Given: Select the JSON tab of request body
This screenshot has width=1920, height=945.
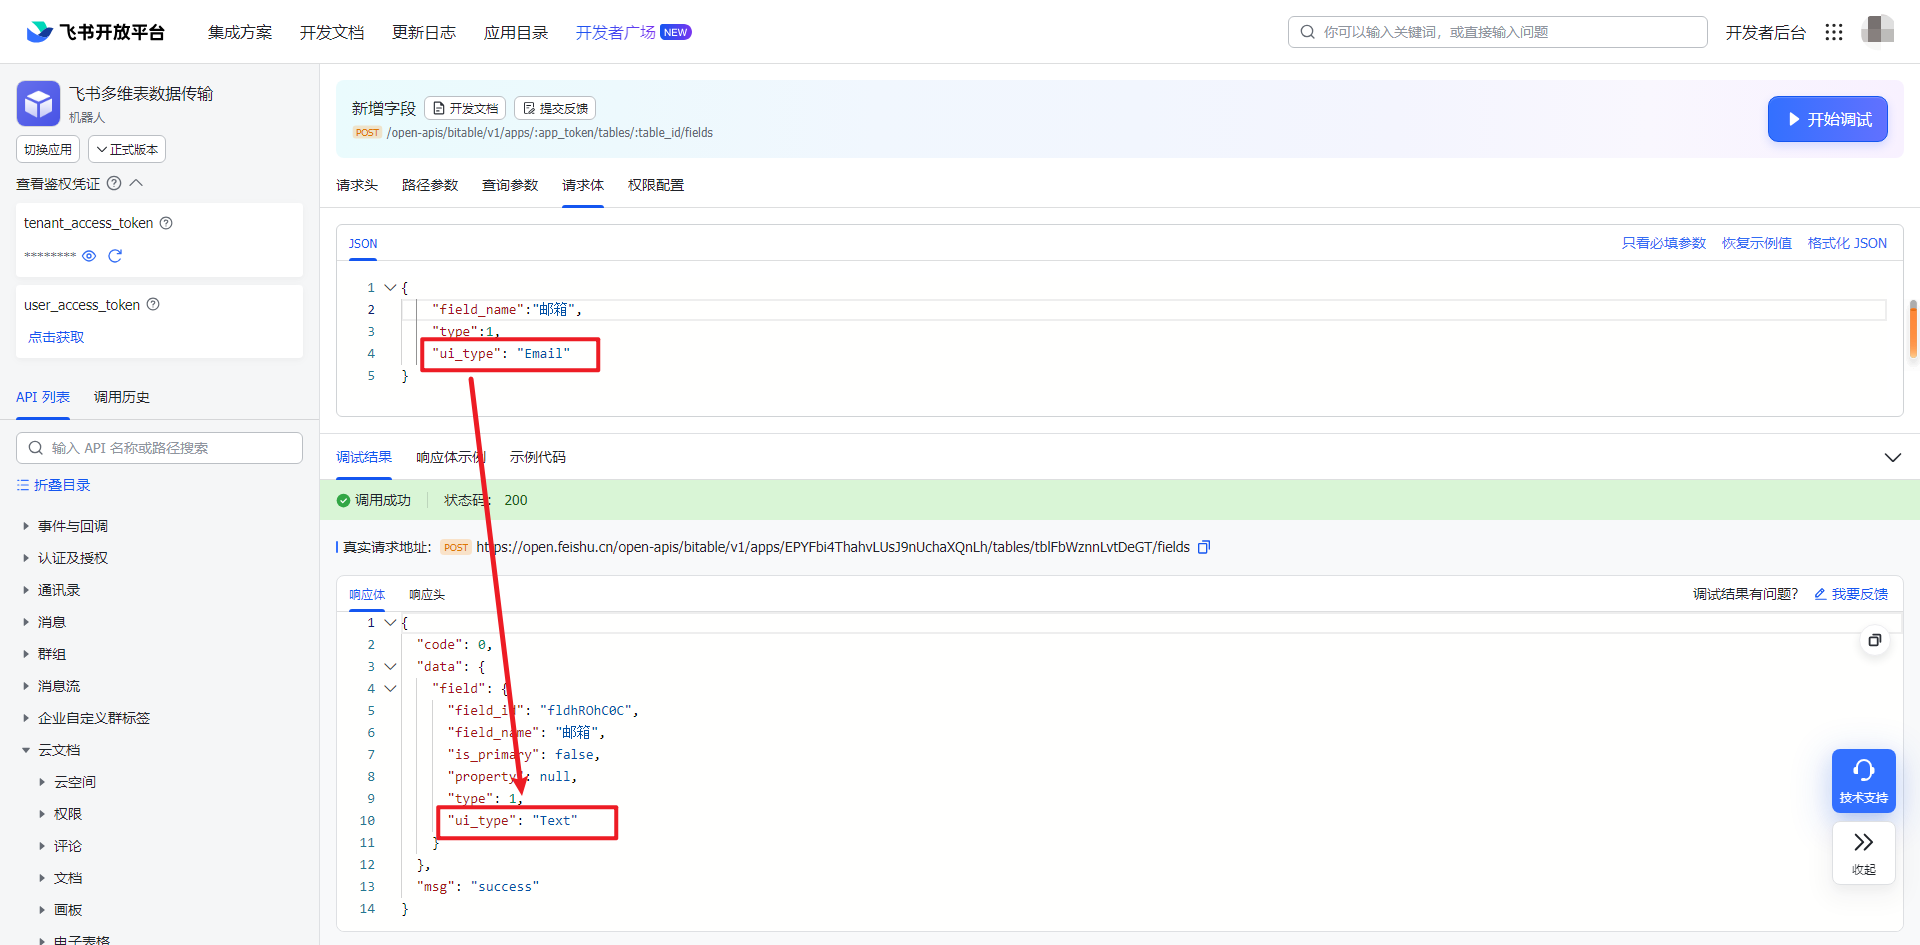Looking at the screenshot, I should (363, 243).
